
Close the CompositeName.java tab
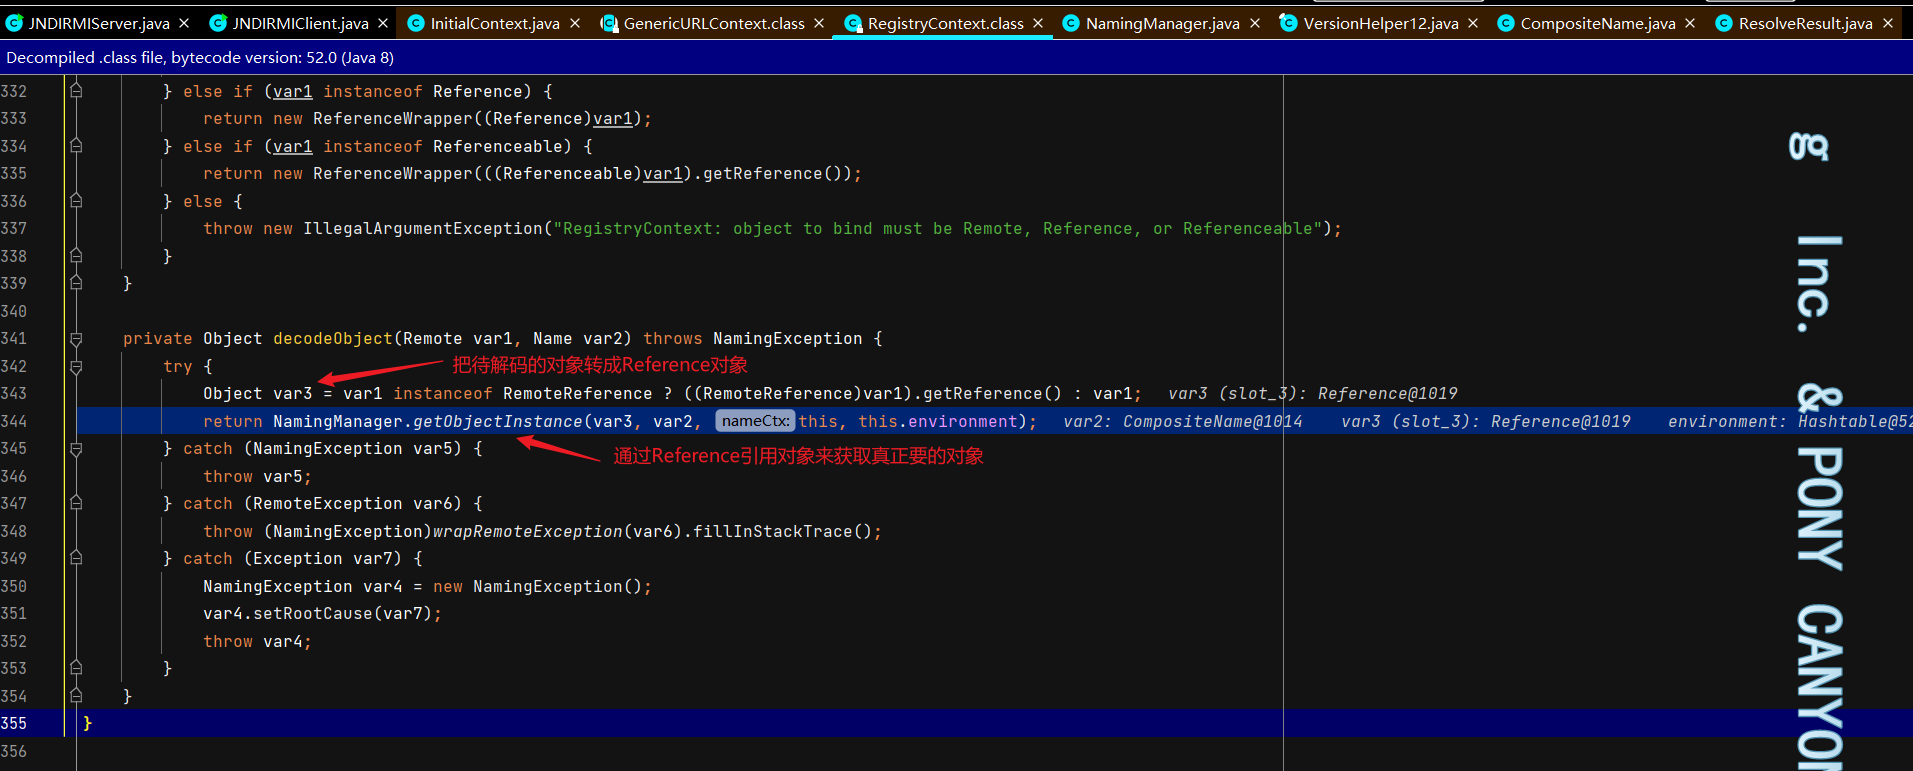pos(1690,23)
